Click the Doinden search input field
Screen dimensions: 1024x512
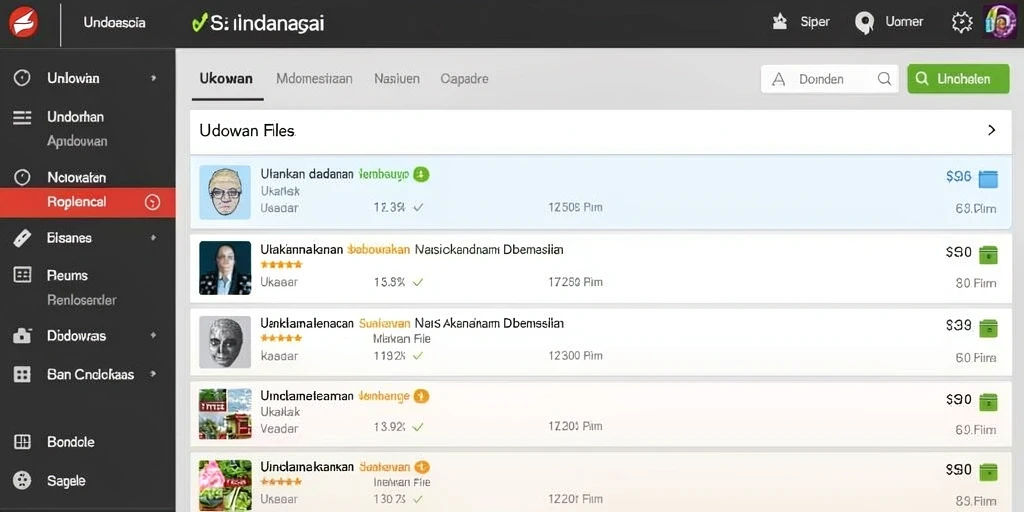click(829, 79)
